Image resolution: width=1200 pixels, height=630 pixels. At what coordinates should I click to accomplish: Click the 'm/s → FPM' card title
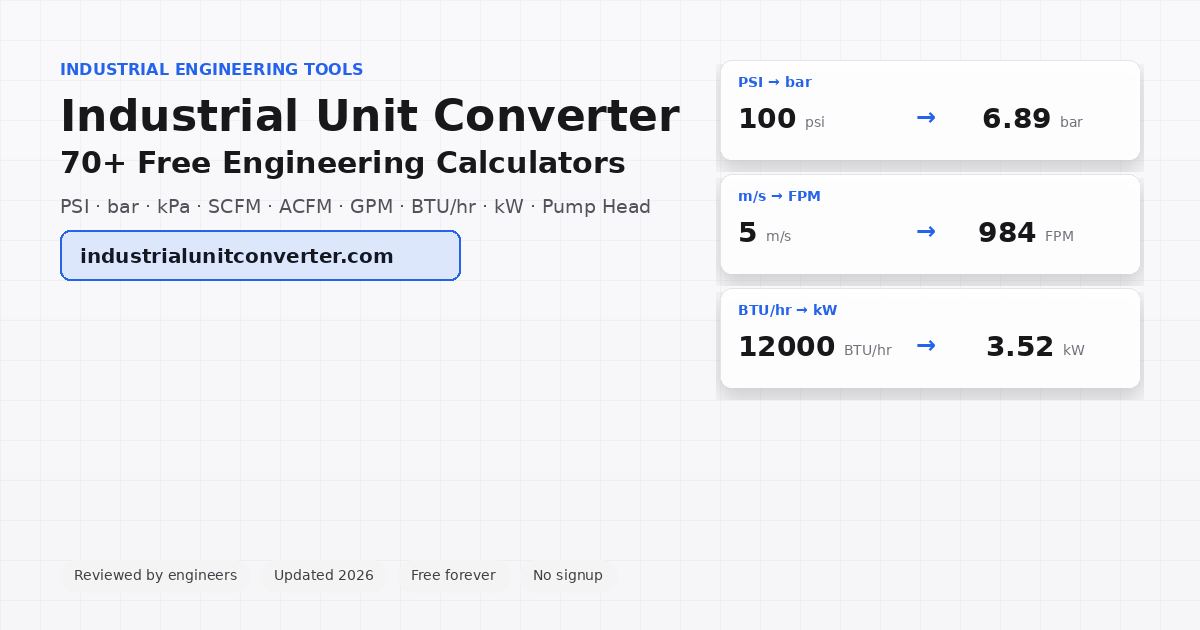click(779, 196)
